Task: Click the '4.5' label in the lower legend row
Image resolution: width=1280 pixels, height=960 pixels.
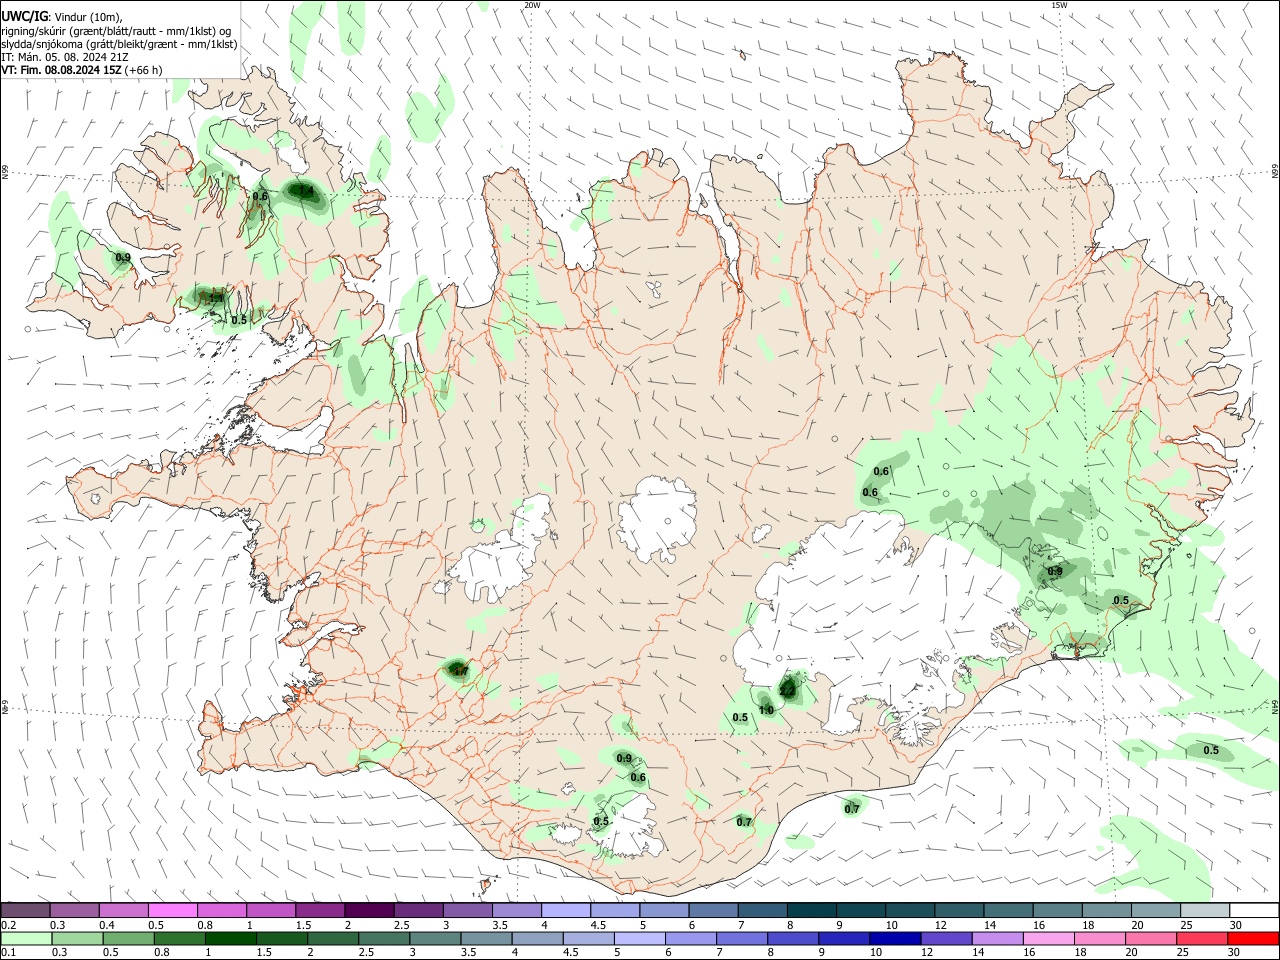Action: [571, 953]
